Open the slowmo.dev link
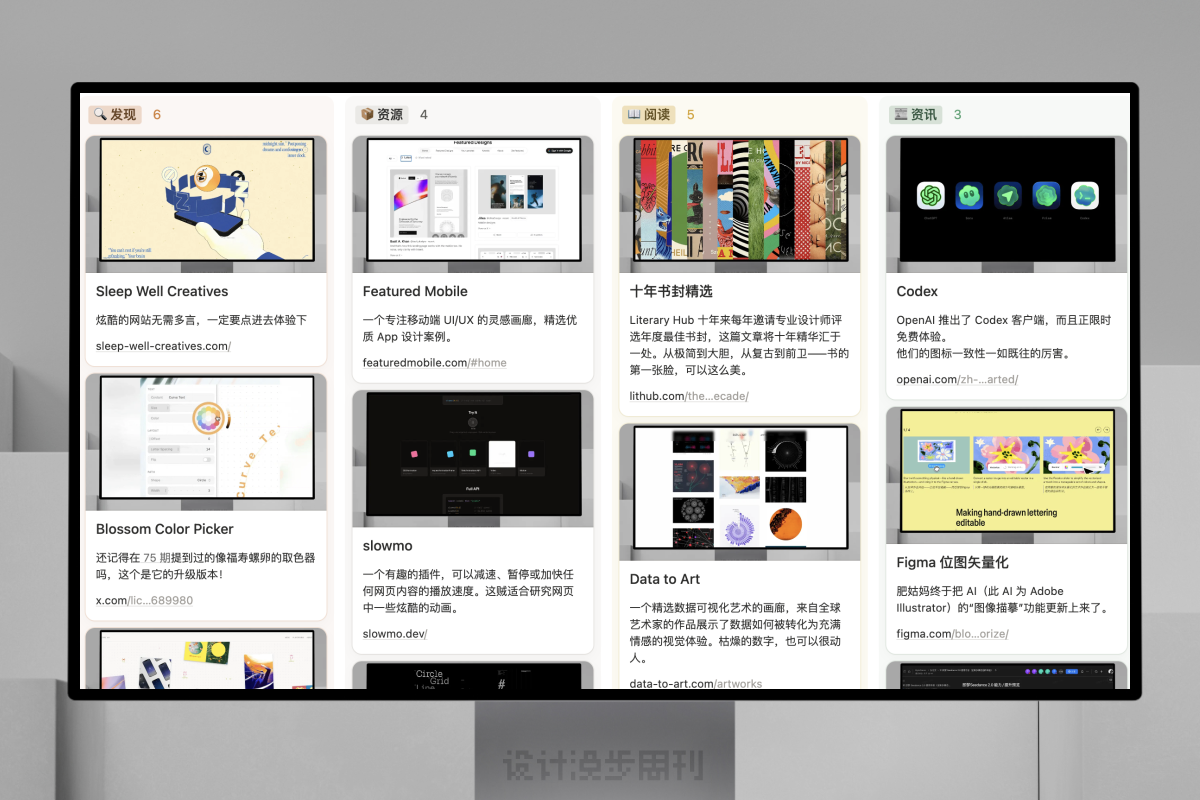 395,634
